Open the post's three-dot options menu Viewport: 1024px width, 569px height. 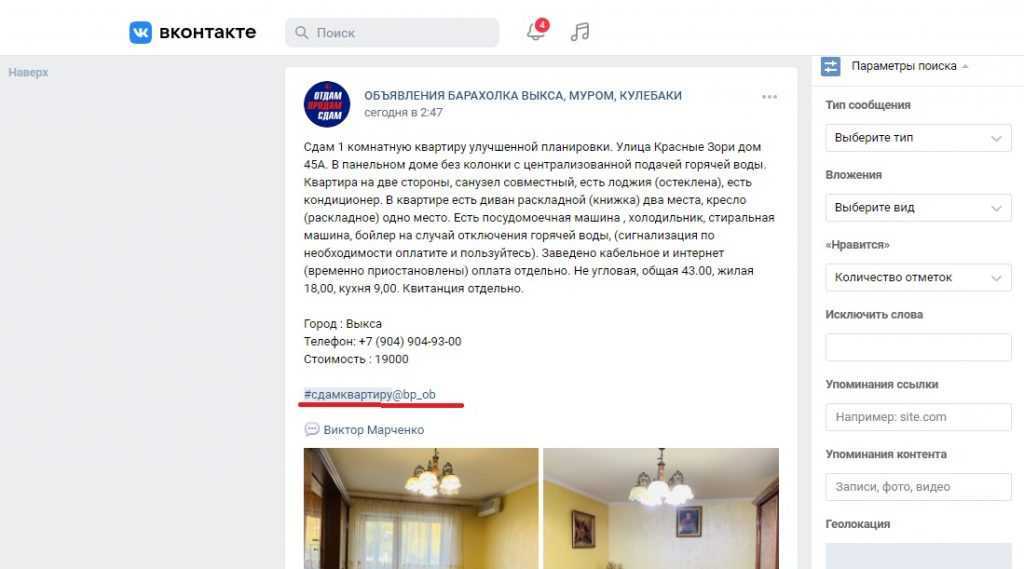tap(769, 97)
